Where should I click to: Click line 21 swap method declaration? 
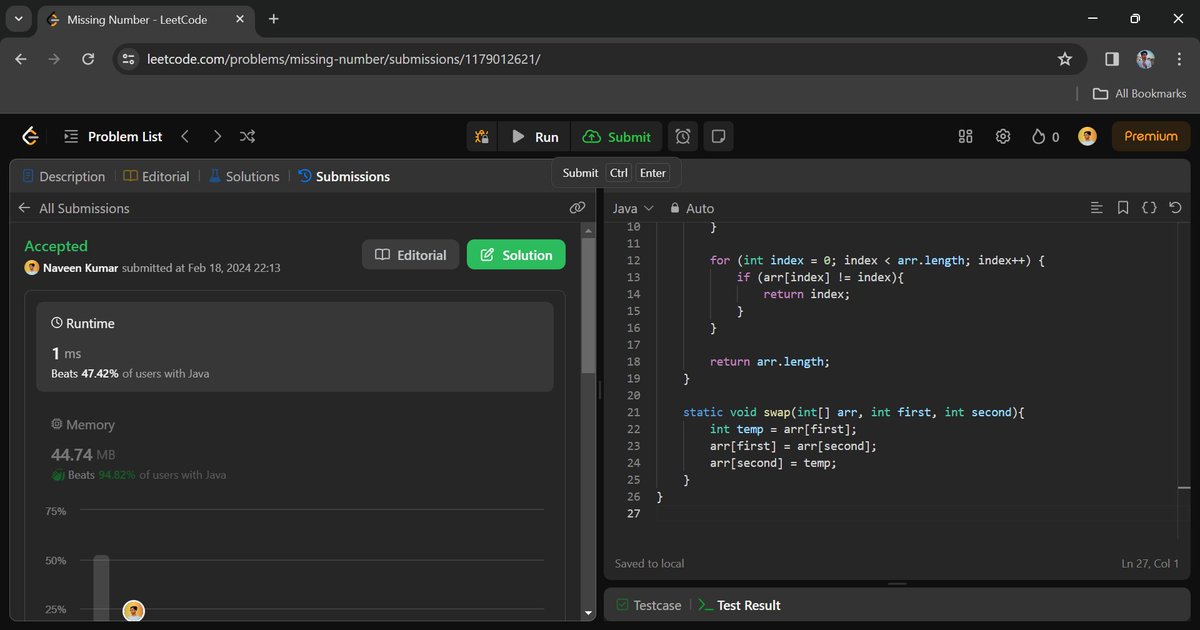[854, 412]
